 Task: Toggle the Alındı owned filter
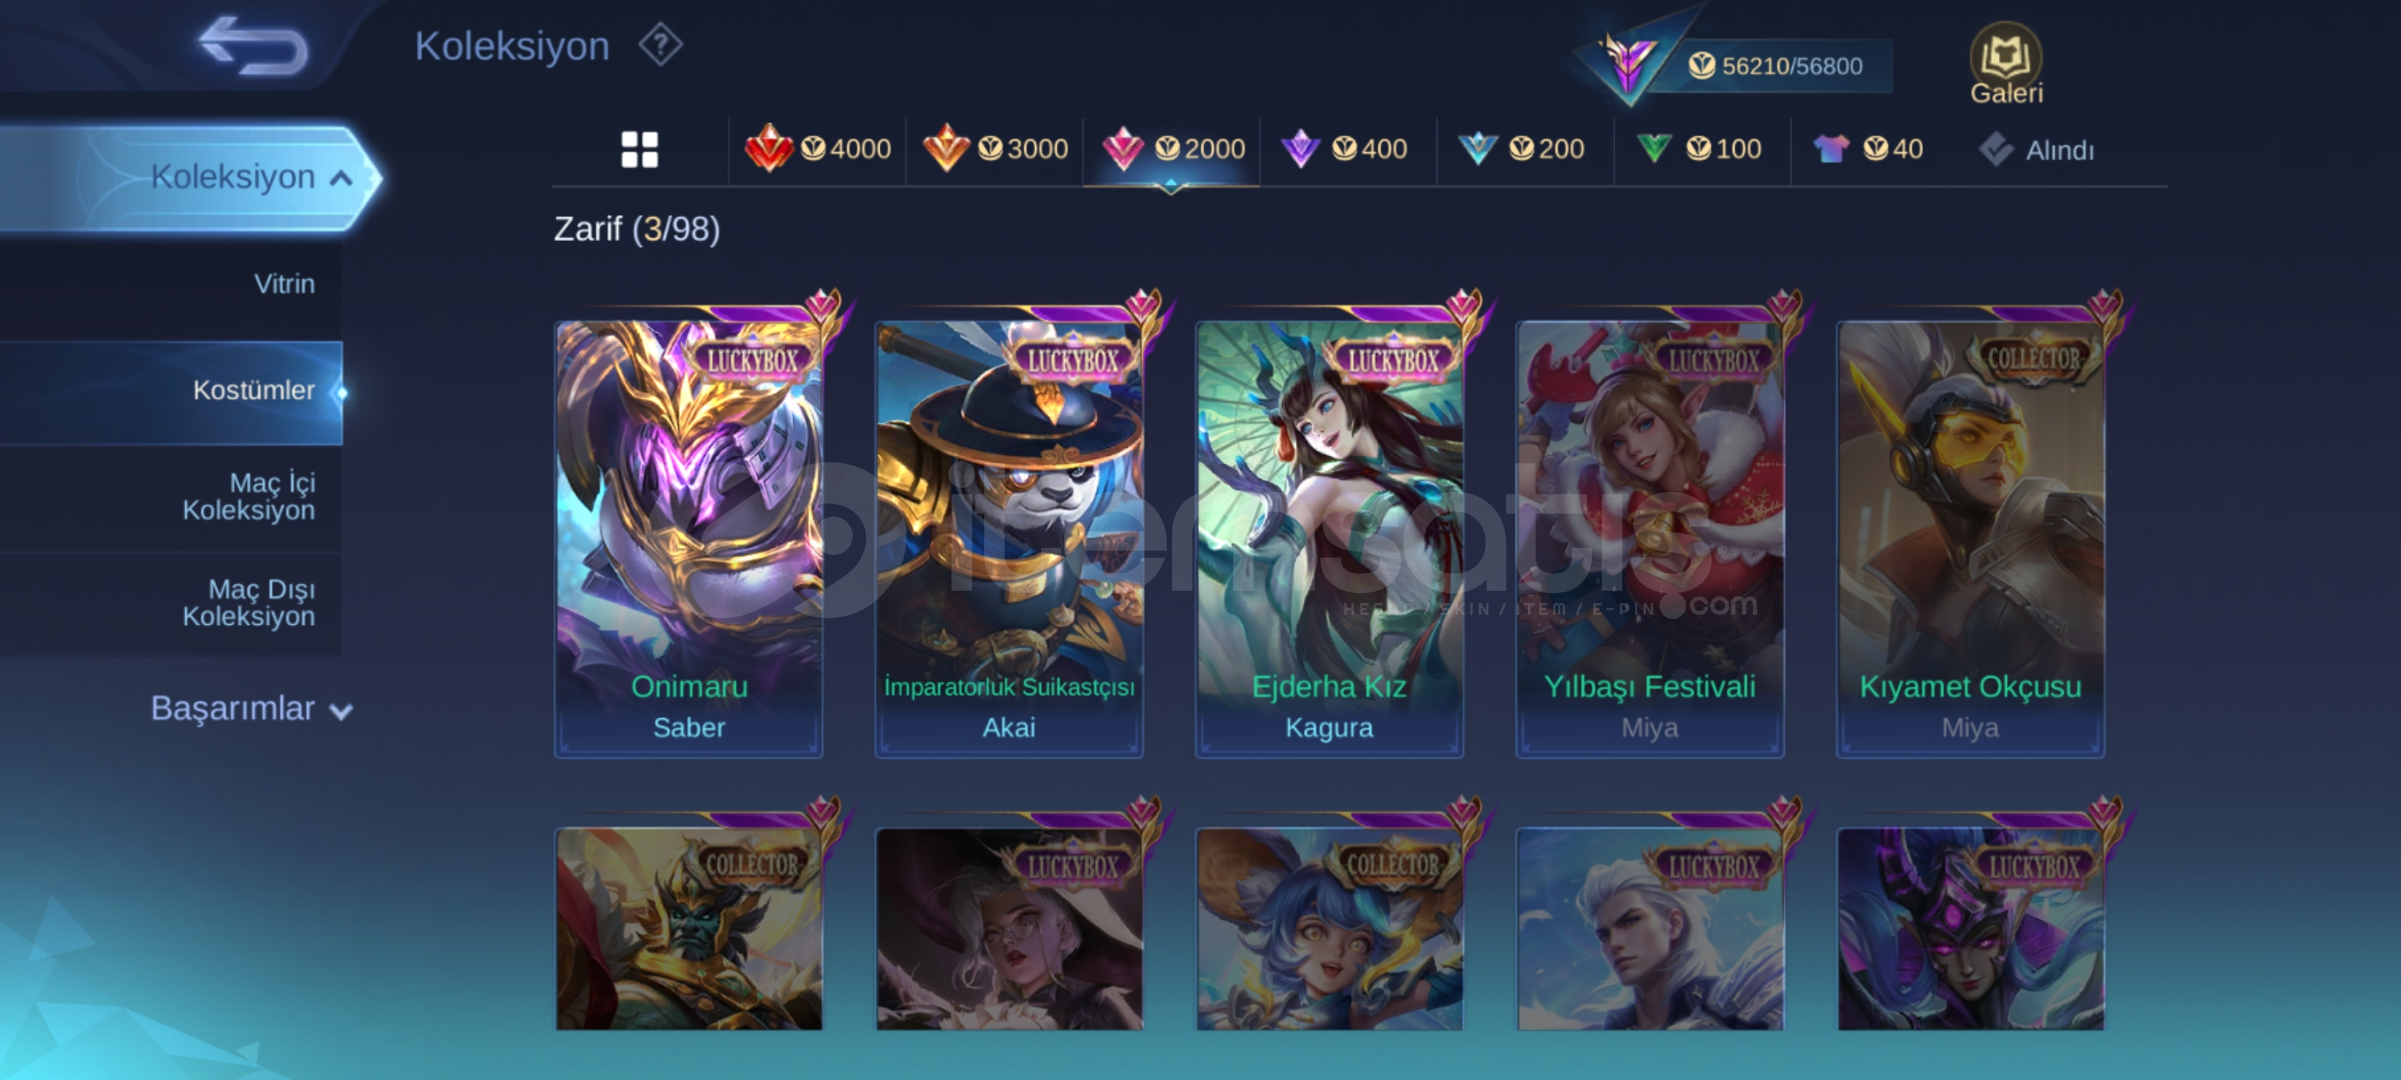(x=2036, y=150)
